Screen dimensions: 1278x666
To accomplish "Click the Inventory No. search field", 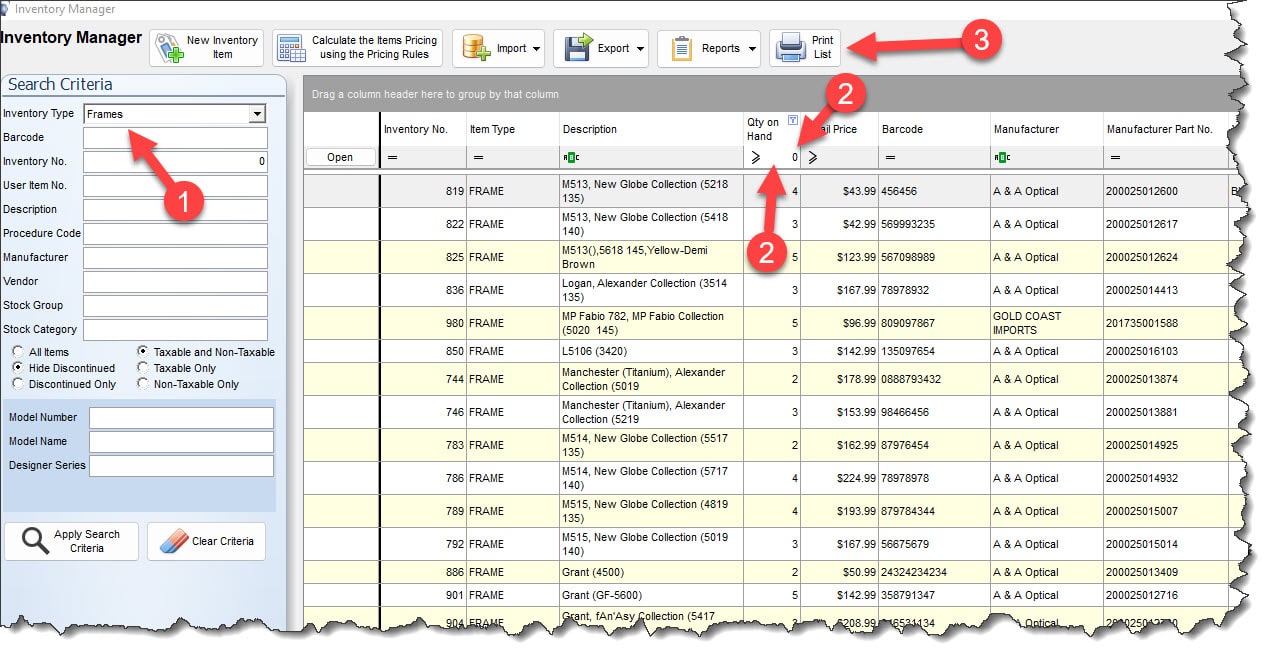I will coord(175,162).
